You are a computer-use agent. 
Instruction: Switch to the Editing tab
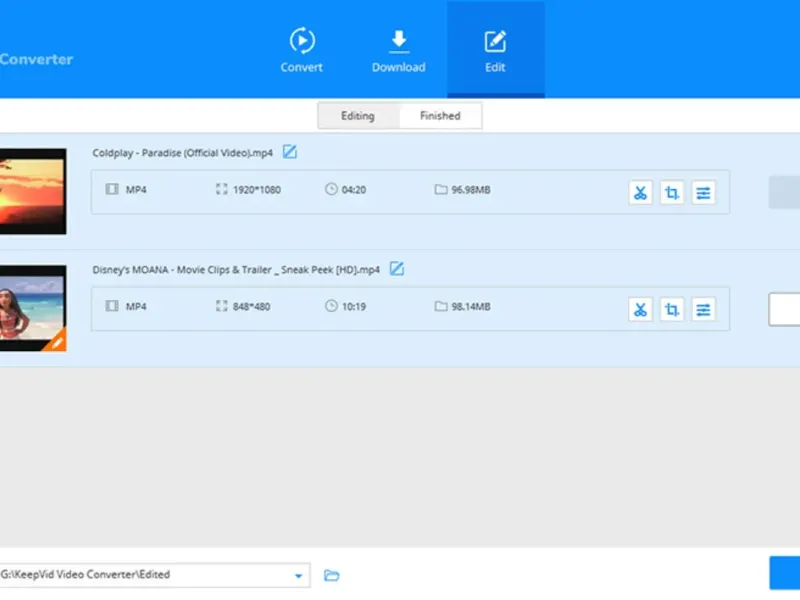click(358, 116)
